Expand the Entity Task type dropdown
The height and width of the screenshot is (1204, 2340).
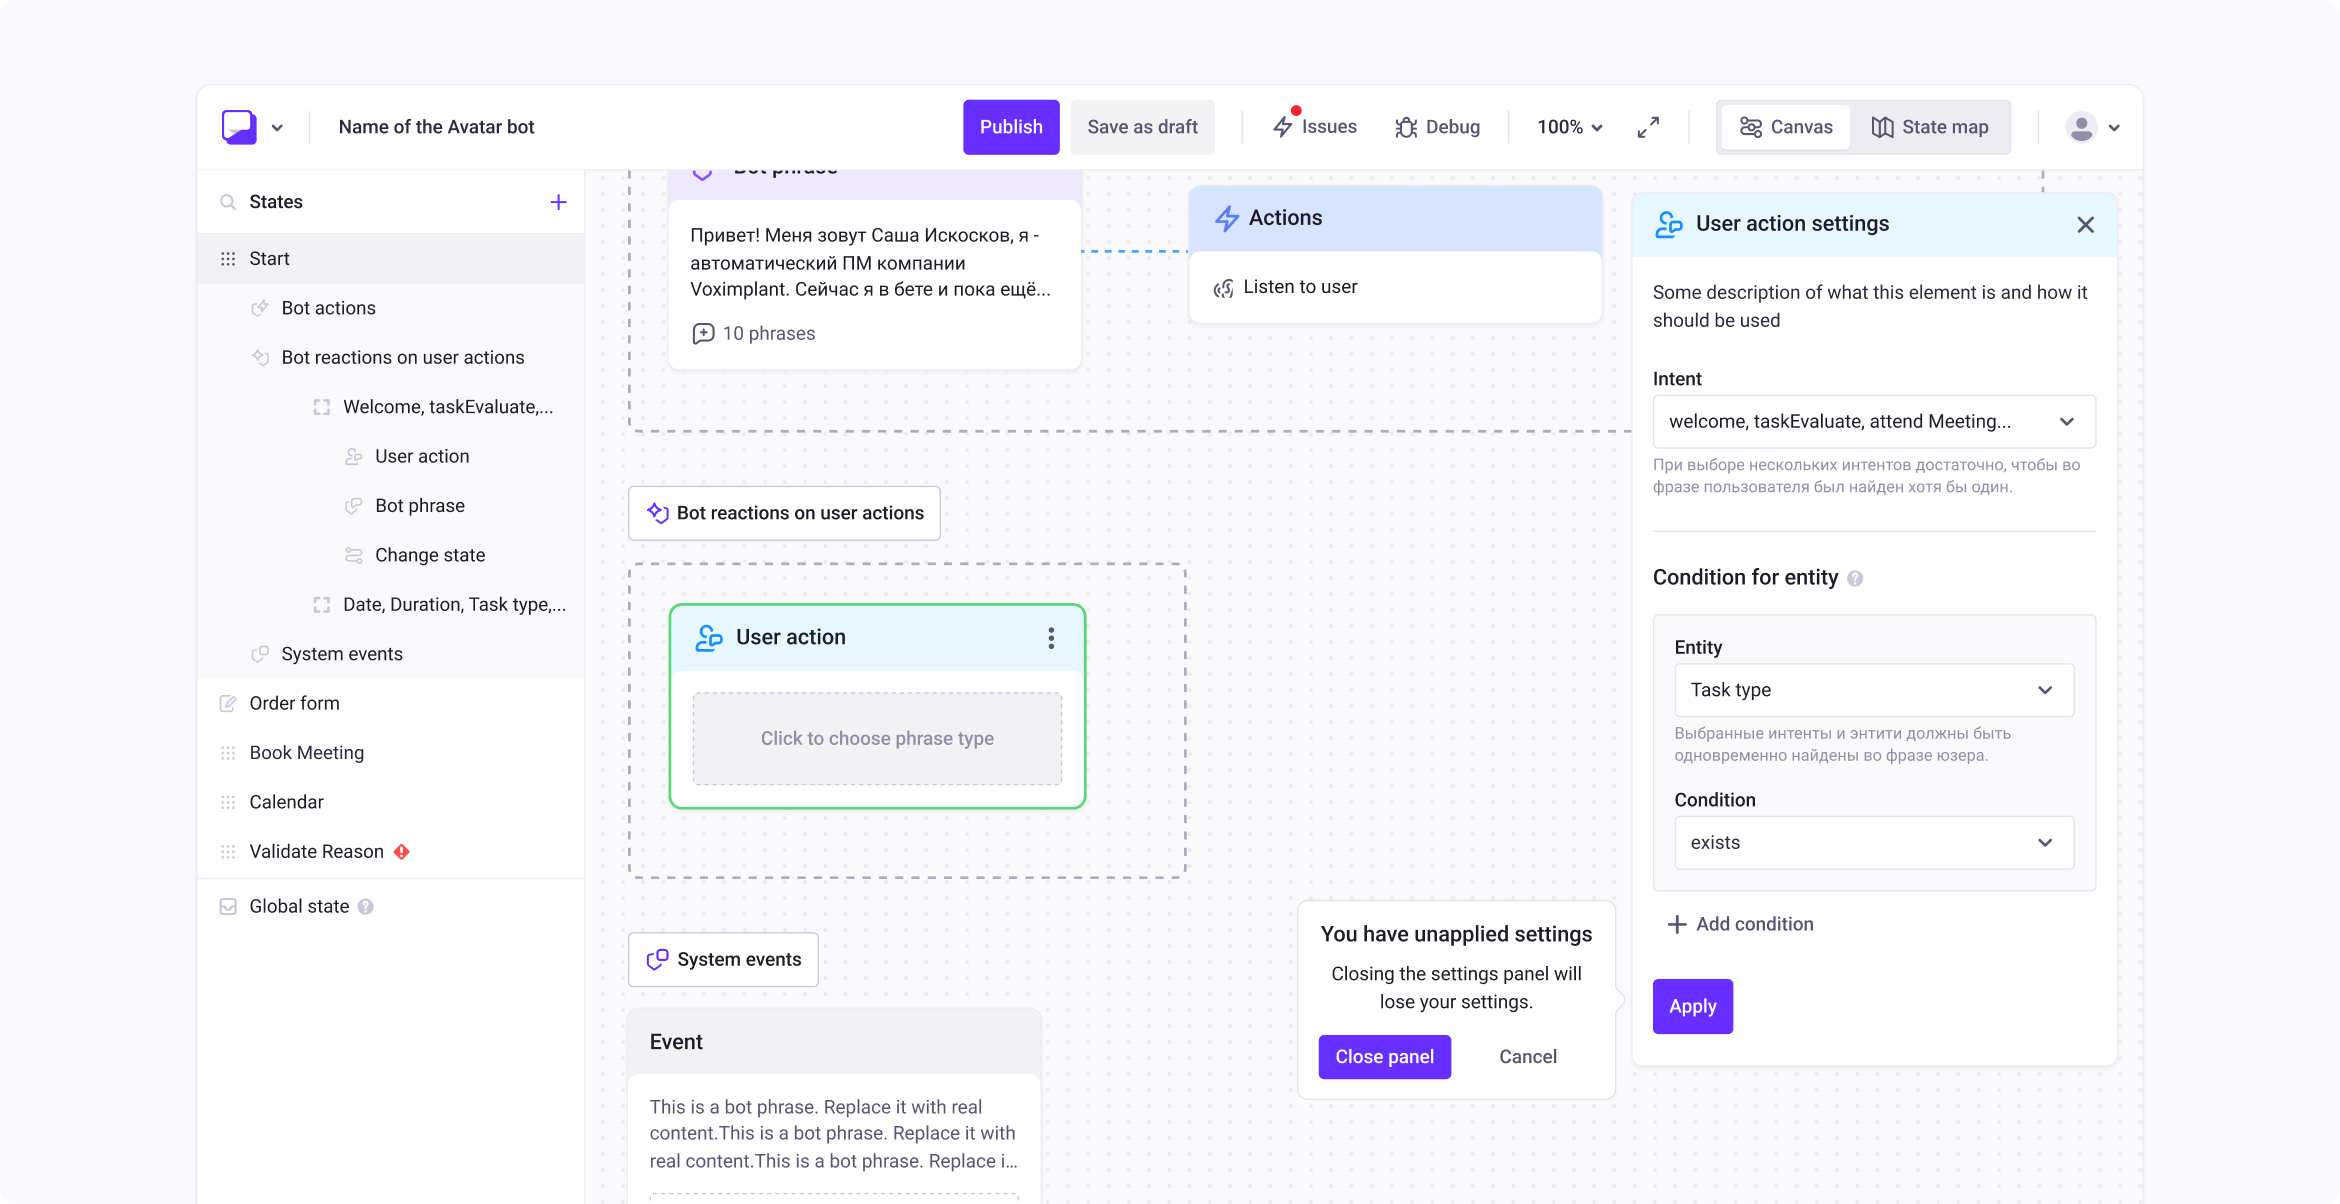tap(1873, 690)
